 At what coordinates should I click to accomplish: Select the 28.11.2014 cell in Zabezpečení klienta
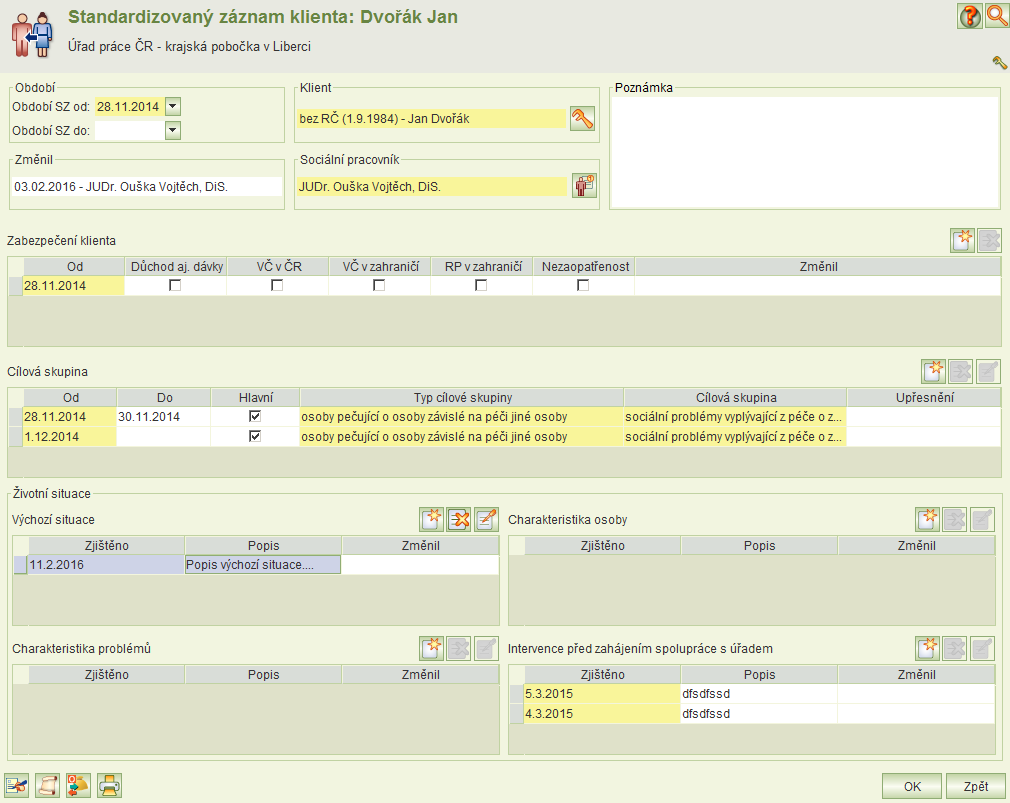point(73,286)
